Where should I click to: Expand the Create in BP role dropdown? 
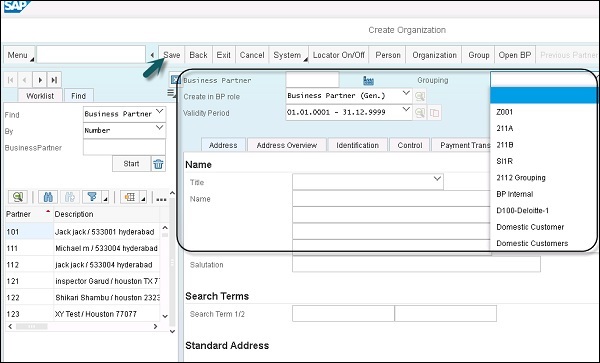tap(406, 93)
